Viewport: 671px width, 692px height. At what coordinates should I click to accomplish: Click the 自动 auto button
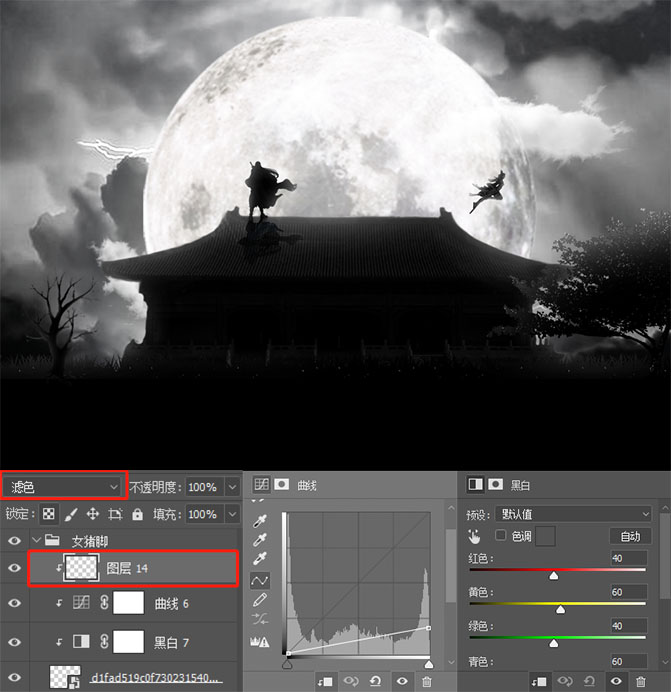(x=630, y=536)
